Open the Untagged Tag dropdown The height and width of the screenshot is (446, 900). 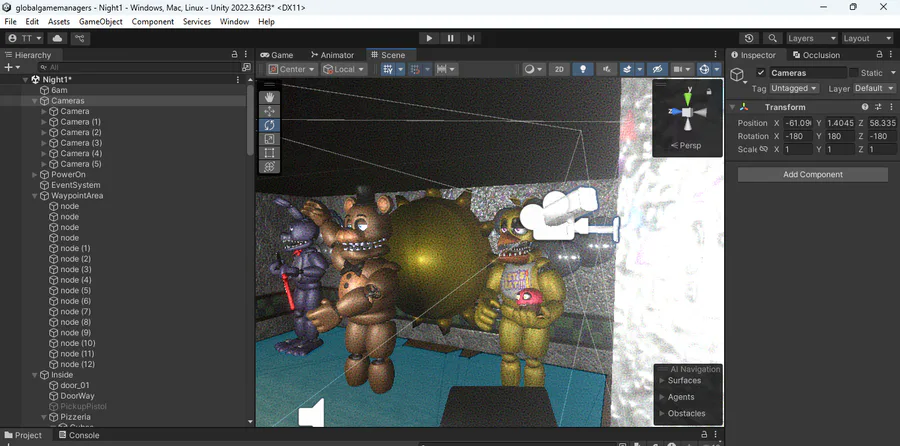pyautogui.click(x=794, y=88)
